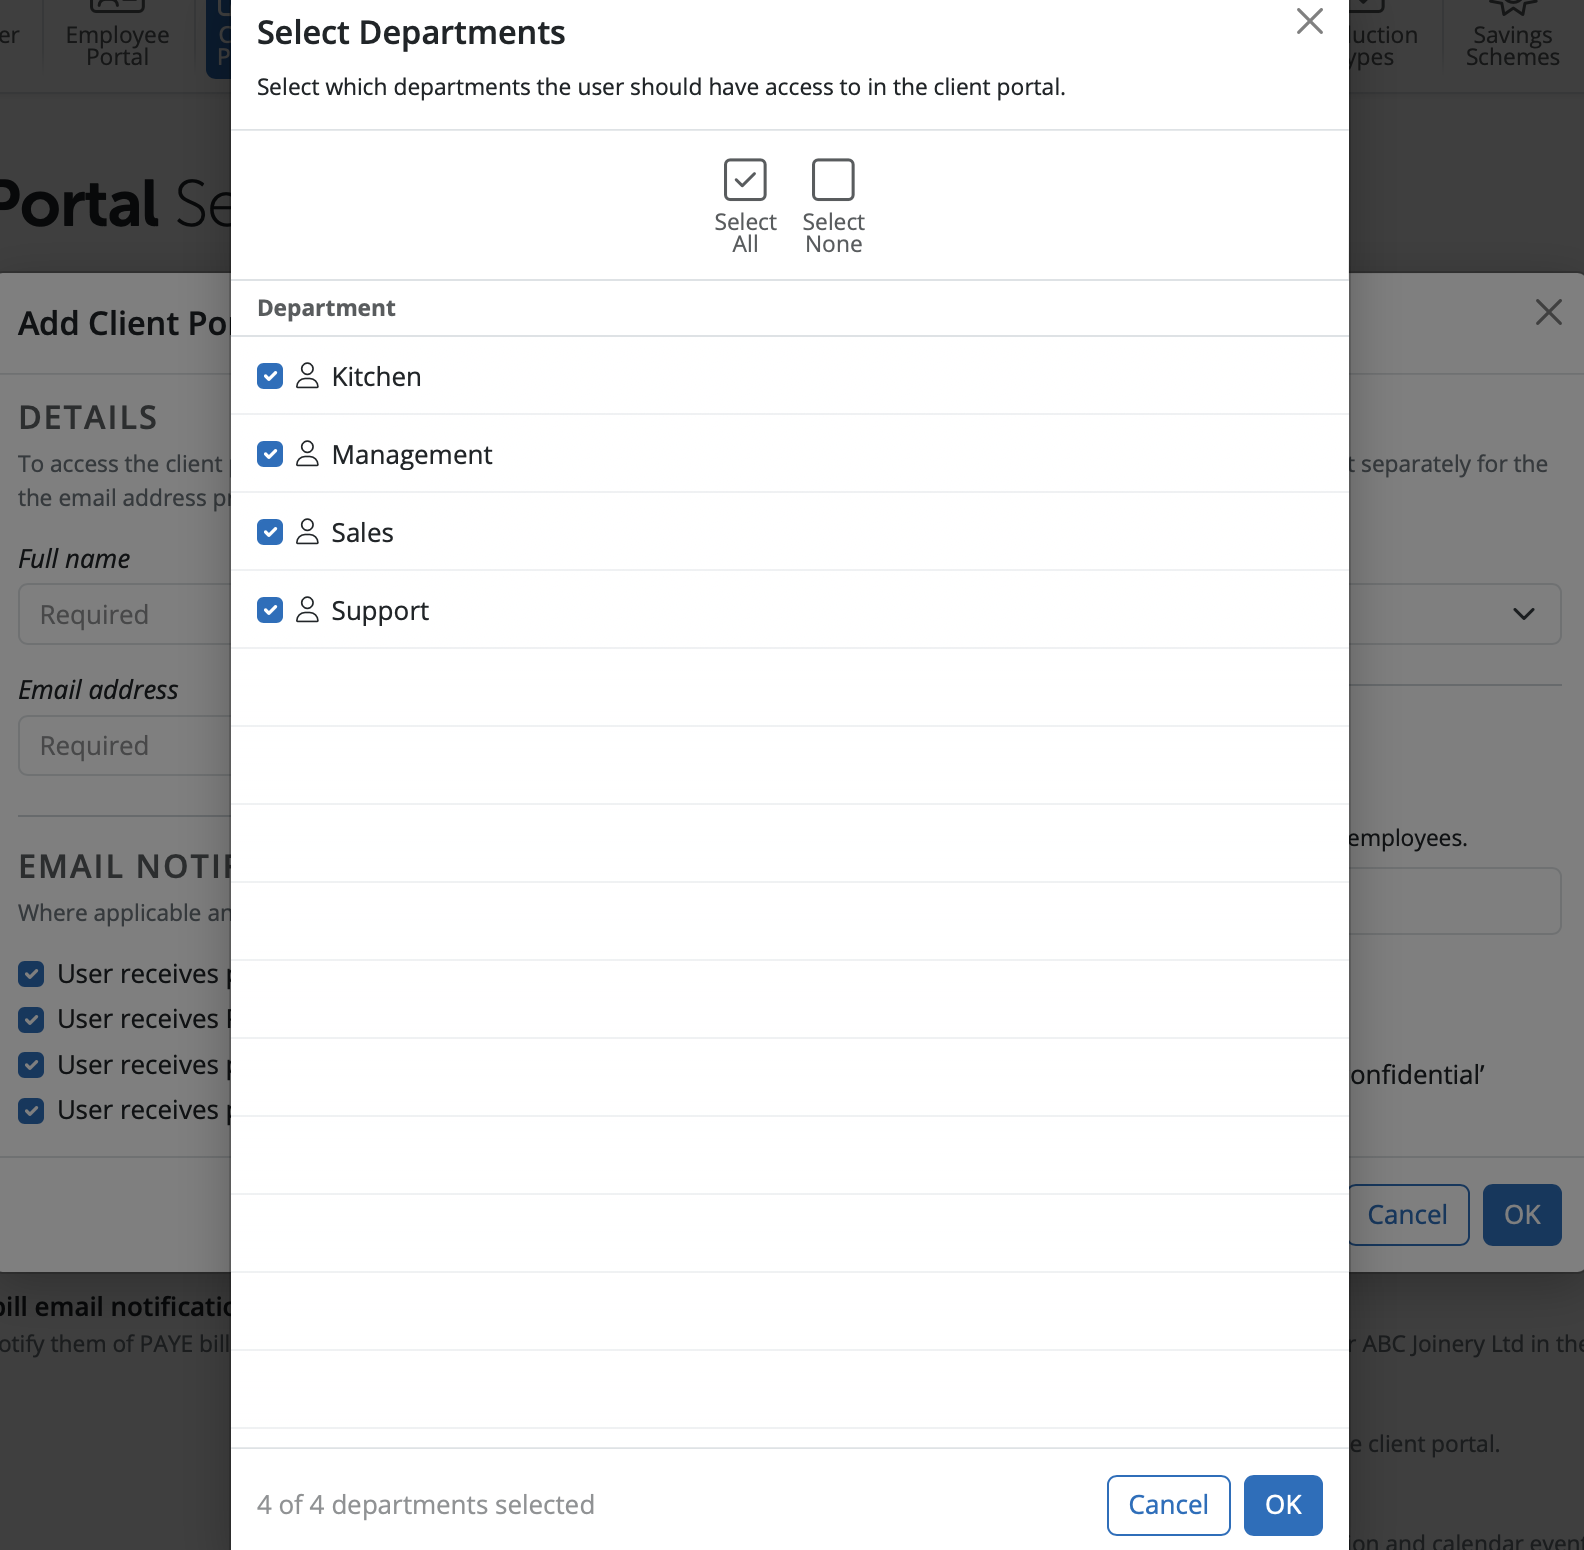Cancel the Select Departments dialog
Viewport: 1584px width, 1550px height.
(x=1168, y=1505)
